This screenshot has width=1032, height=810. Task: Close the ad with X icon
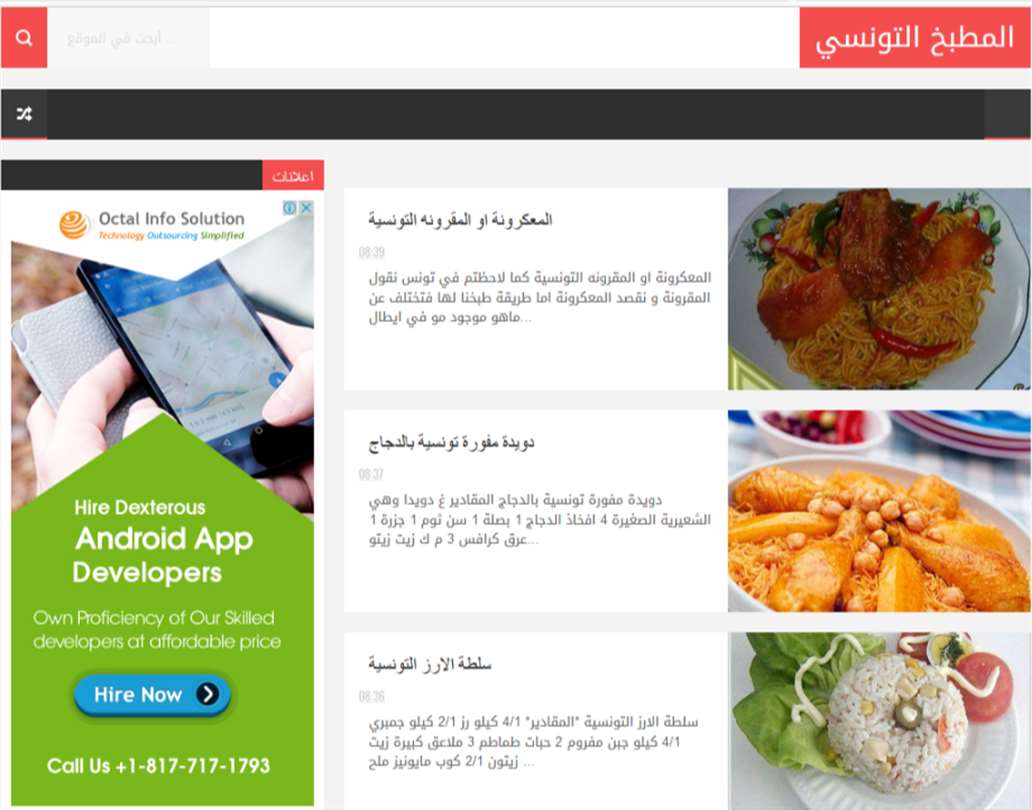(306, 208)
